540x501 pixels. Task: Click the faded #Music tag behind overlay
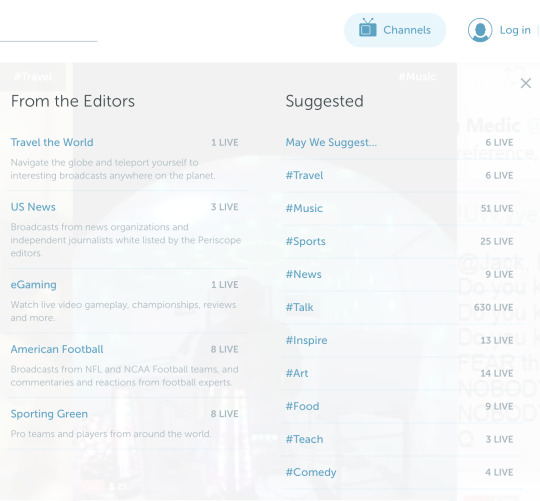point(417,76)
